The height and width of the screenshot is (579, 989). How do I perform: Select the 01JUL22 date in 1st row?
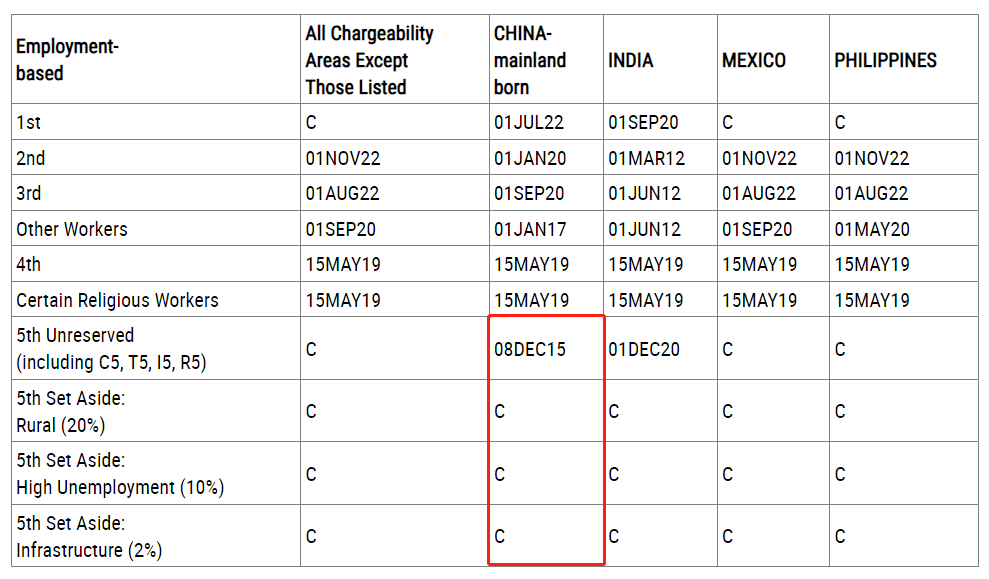pyautogui.click(x=529, y=122)
